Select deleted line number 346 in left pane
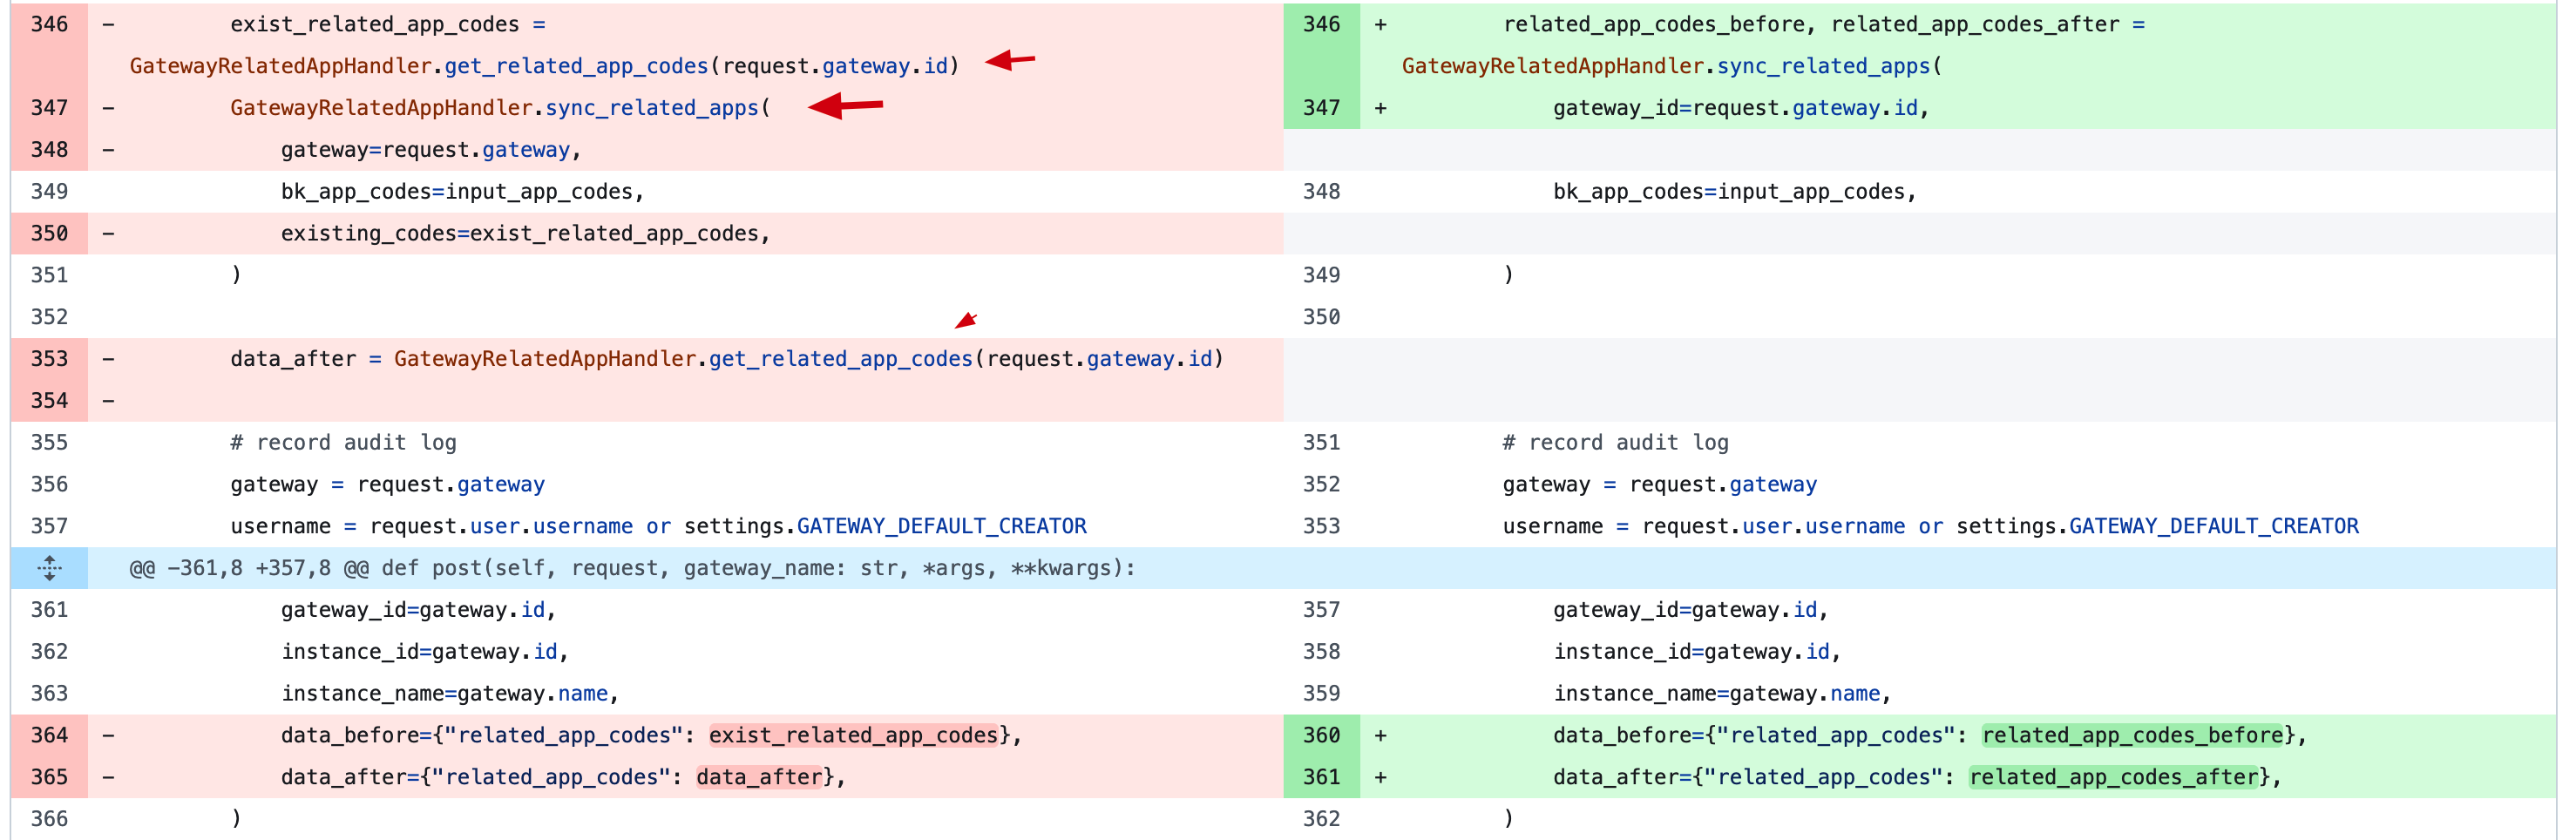2576x840 pixels. pyautogui.click(x=49, y=24)
